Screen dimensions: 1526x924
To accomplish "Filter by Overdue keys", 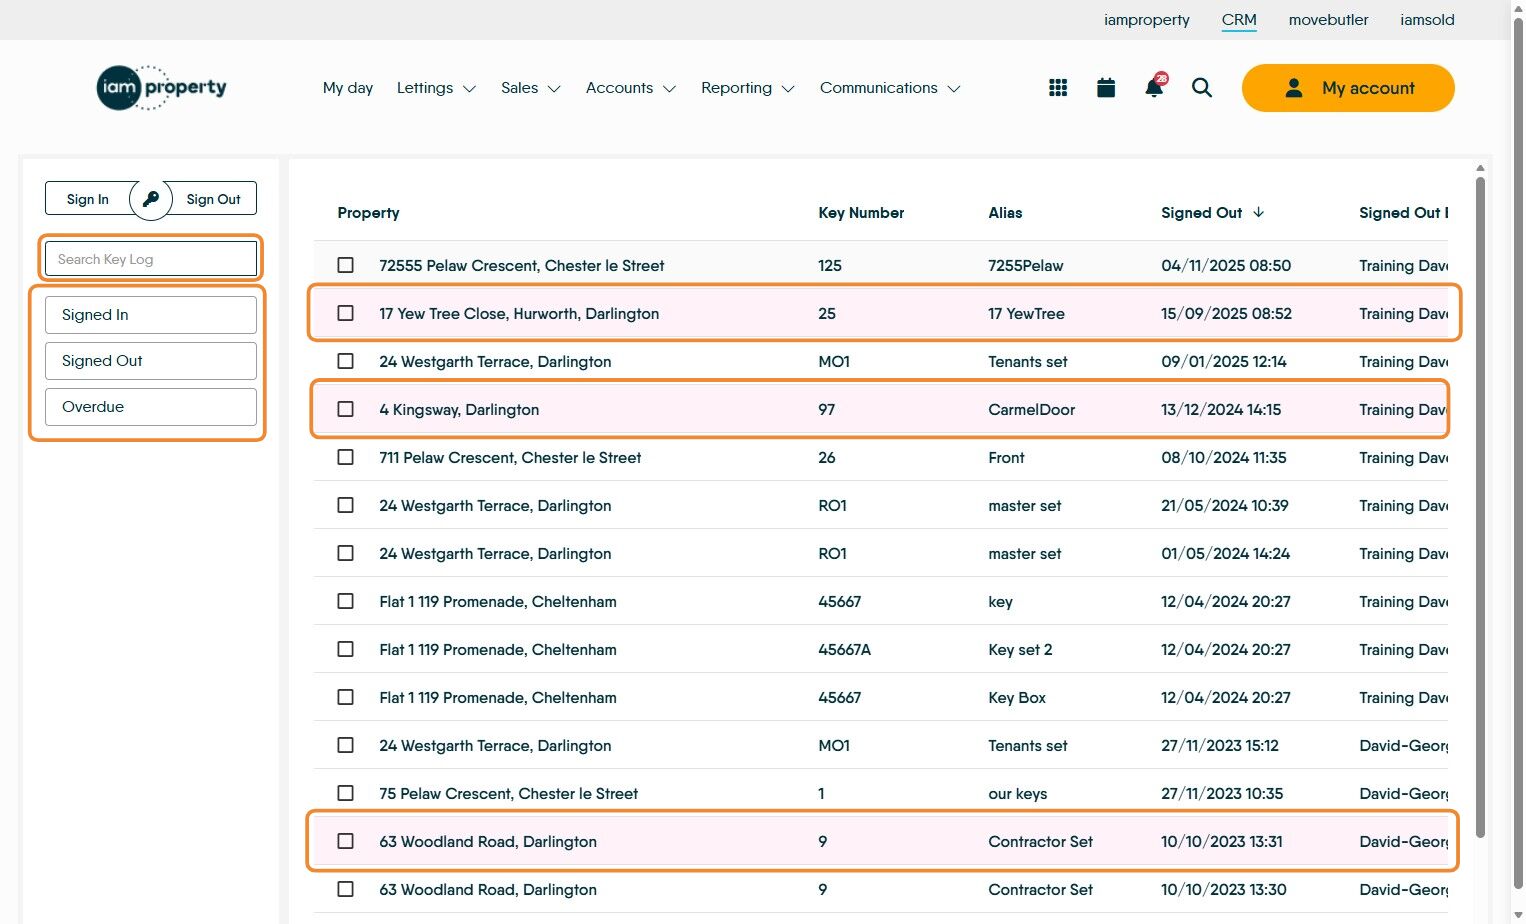I will coord(151,407).
